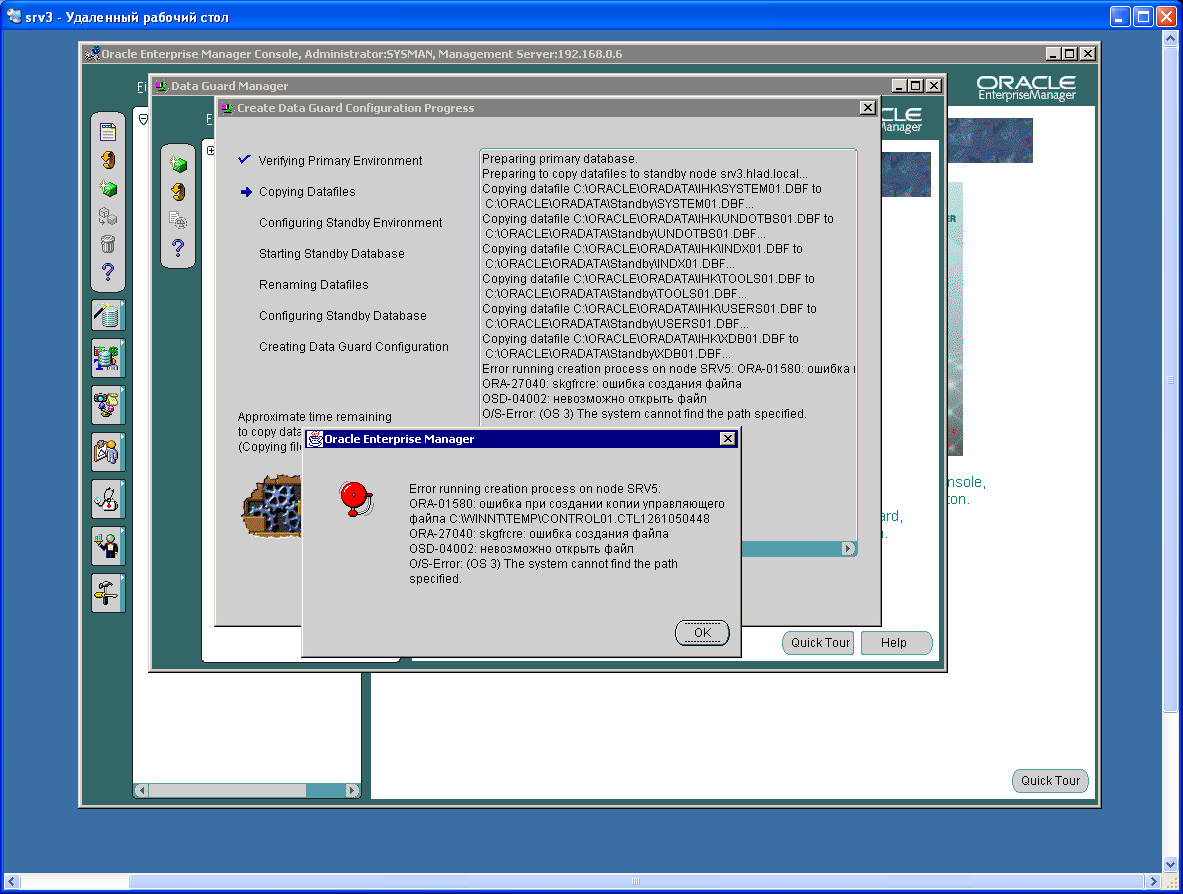Image resolution: width=1183 pixels, height=894 pixels.
Task: Click the checkmark next to Verifying Primary Environment
Action: coord(244,159)
